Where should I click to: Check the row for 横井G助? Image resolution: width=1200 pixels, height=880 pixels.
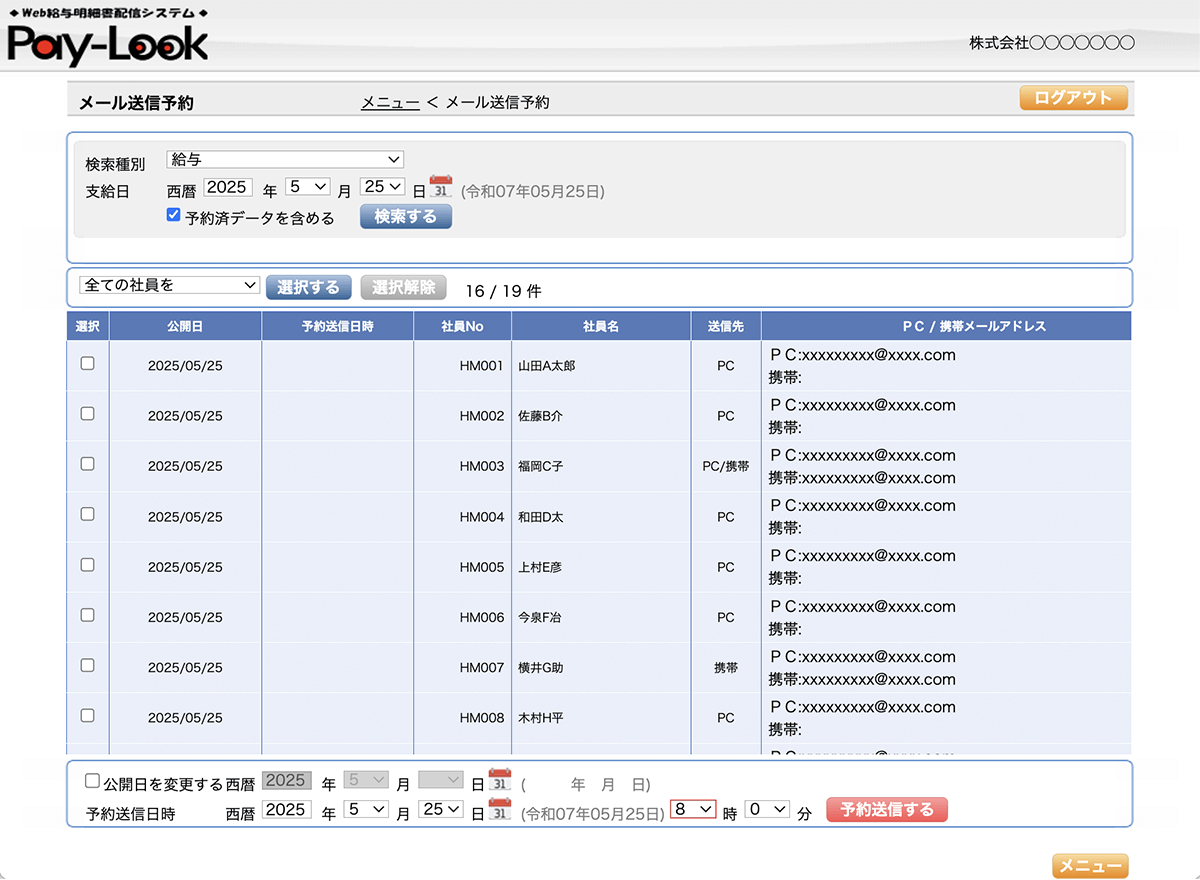pyautogui.click(x=88, y=665)
